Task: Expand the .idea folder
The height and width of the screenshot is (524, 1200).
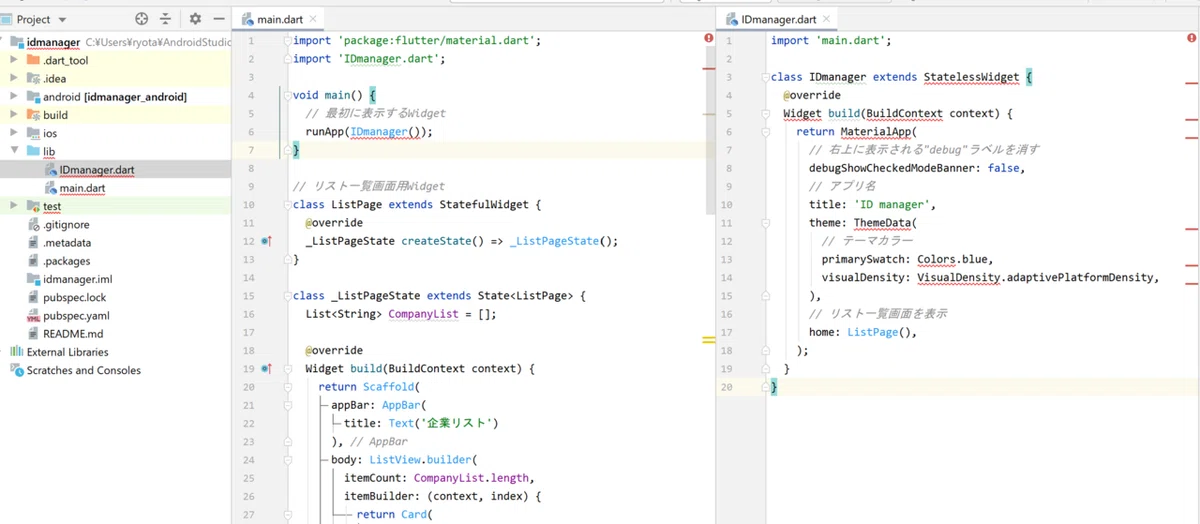Action: click(x=13, y=78)
